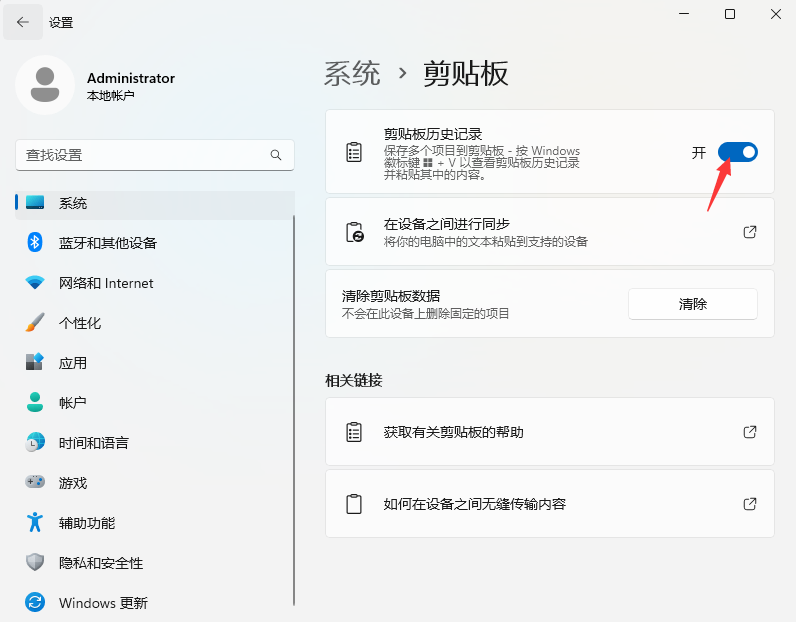Click the Gaming (游戏) controller icon
The width and height of the screenshot is (796, 622).
(x=35, y=483)
